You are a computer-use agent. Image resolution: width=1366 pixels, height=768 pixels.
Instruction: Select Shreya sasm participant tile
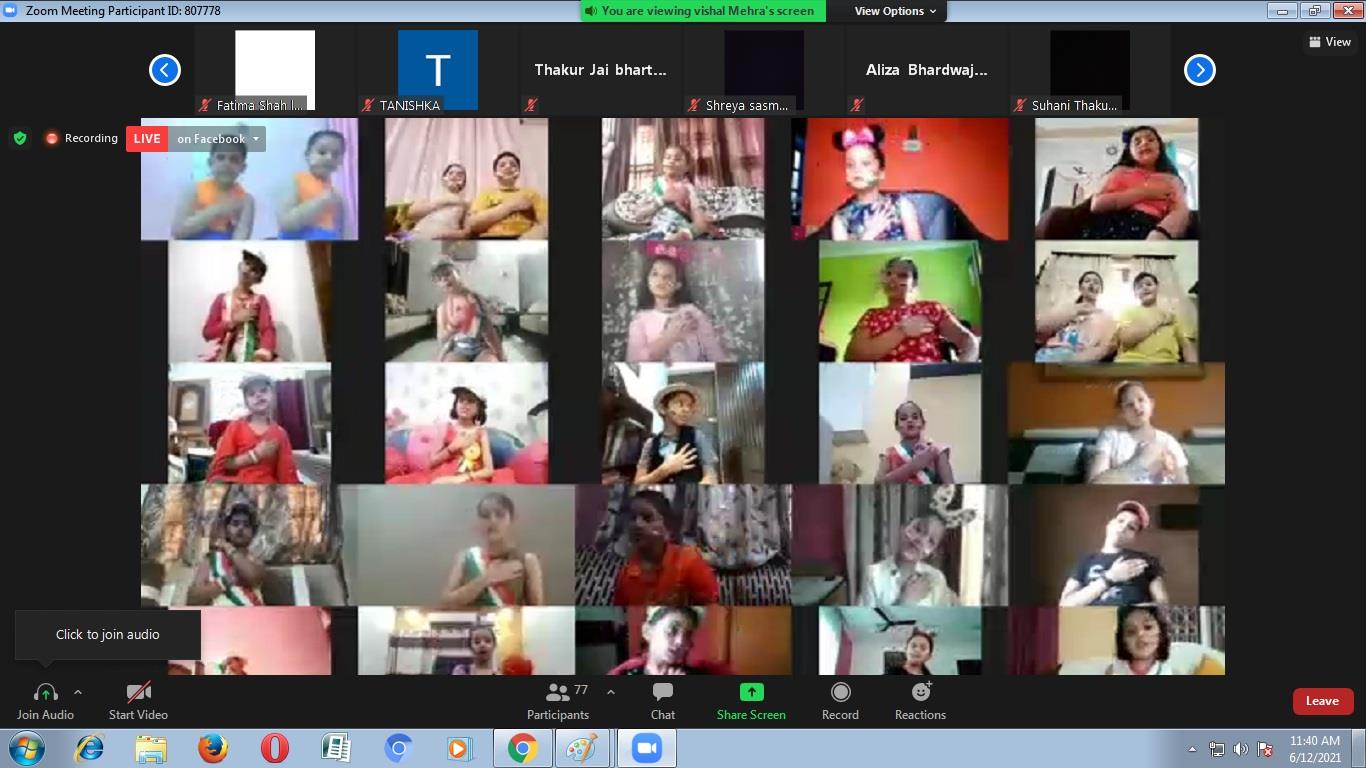coord(764,70)
